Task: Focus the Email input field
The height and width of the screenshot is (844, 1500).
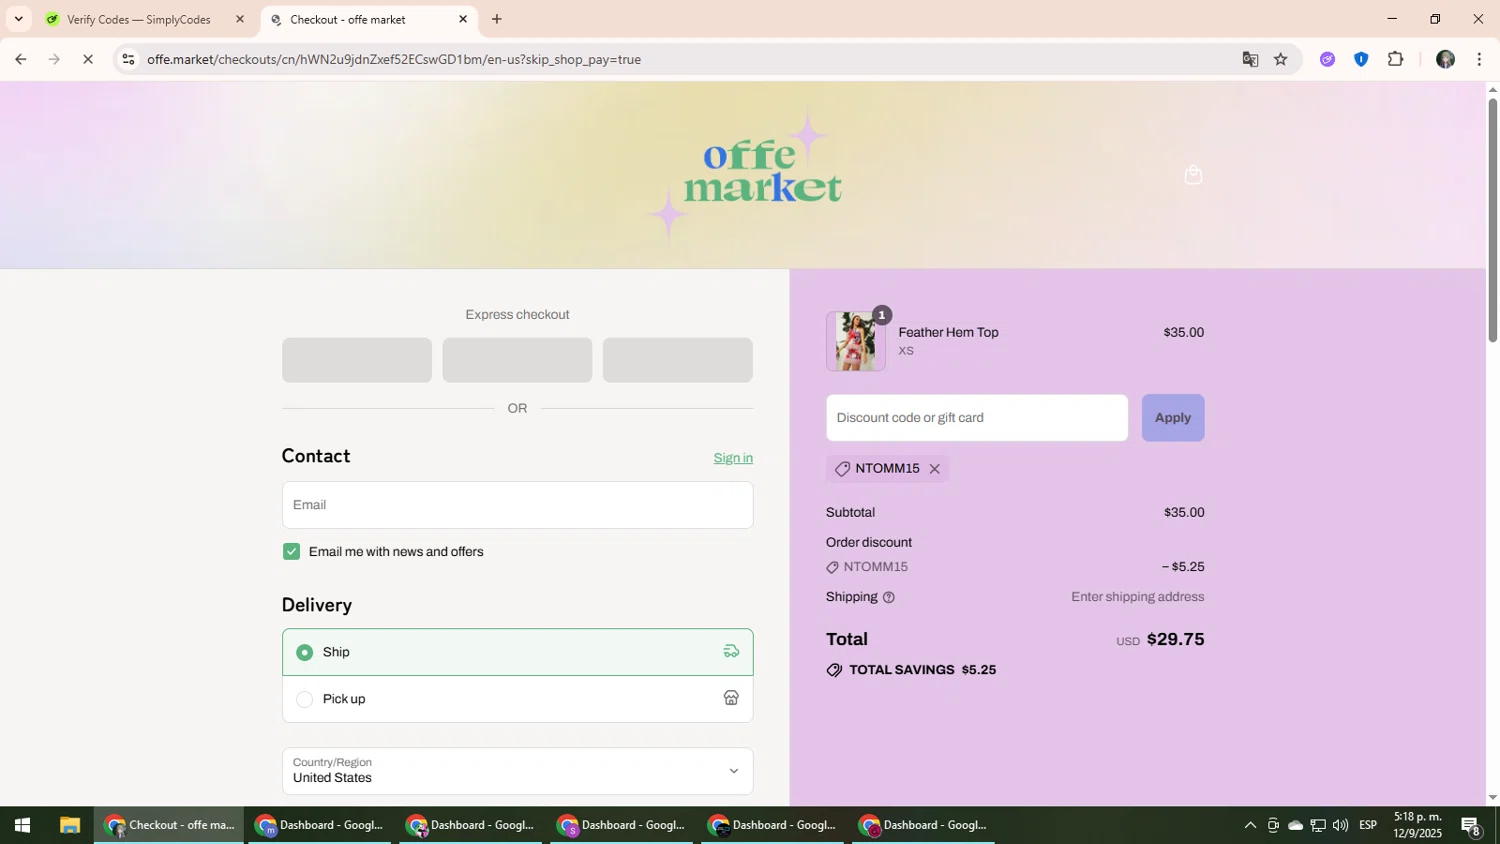Action: [517, 505]
